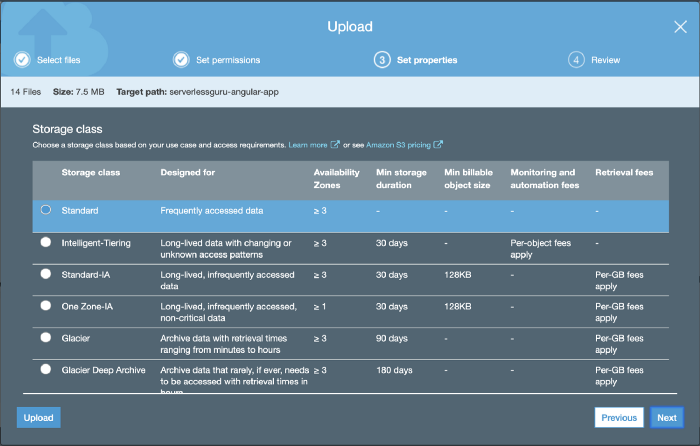Image resolution: width=700 pixels, height=446 pixels.
Task: Click the 'Frequently accessed data' cell
Action: (212, 211)
